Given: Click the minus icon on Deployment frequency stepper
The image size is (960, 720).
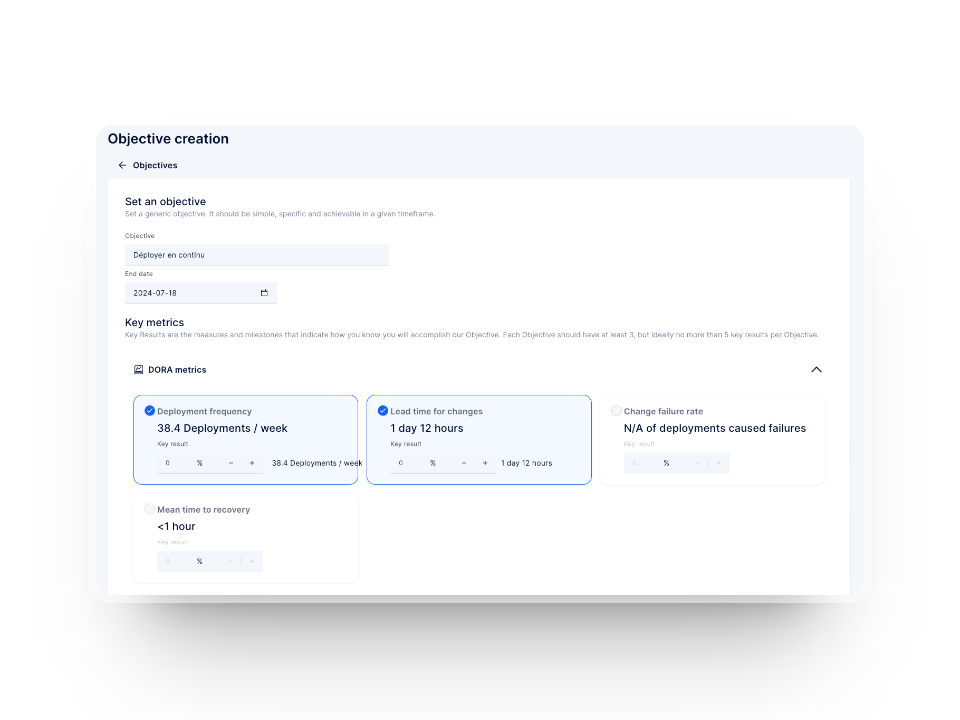Looking at the screenshot, I should 231,462.
